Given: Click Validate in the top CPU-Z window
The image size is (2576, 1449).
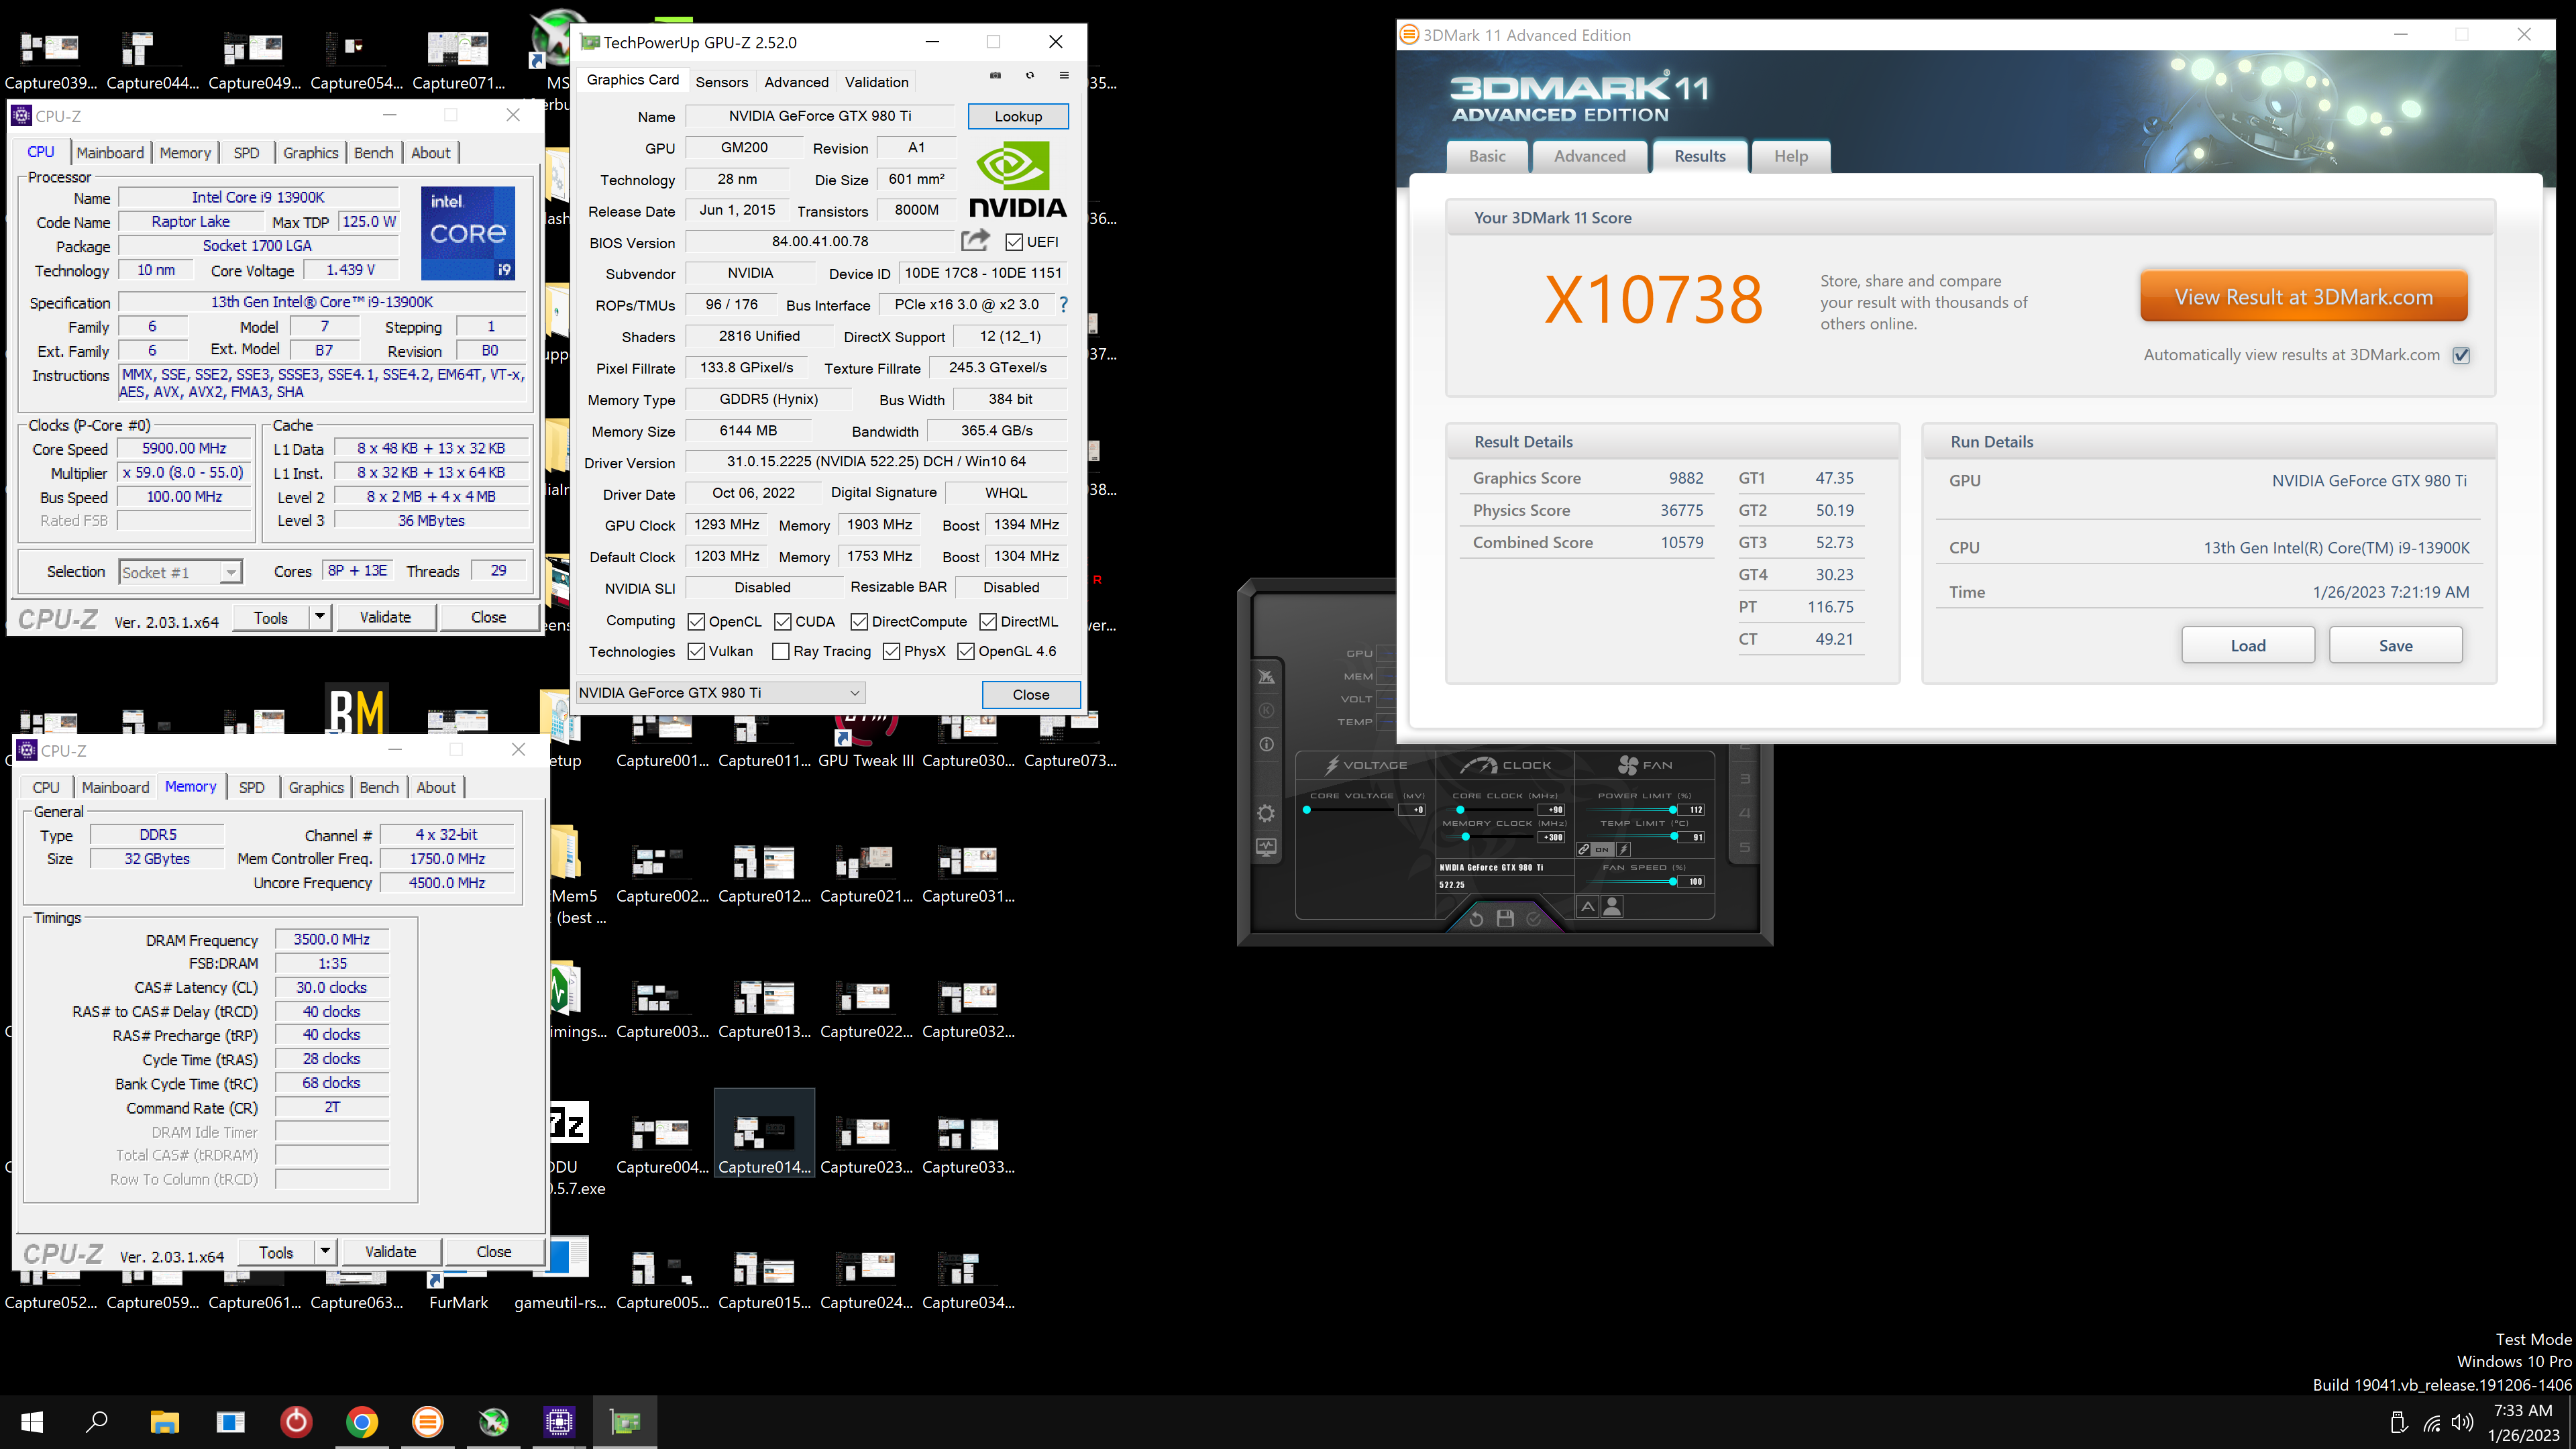Looking at the screenshot, I should click(385, 617).
